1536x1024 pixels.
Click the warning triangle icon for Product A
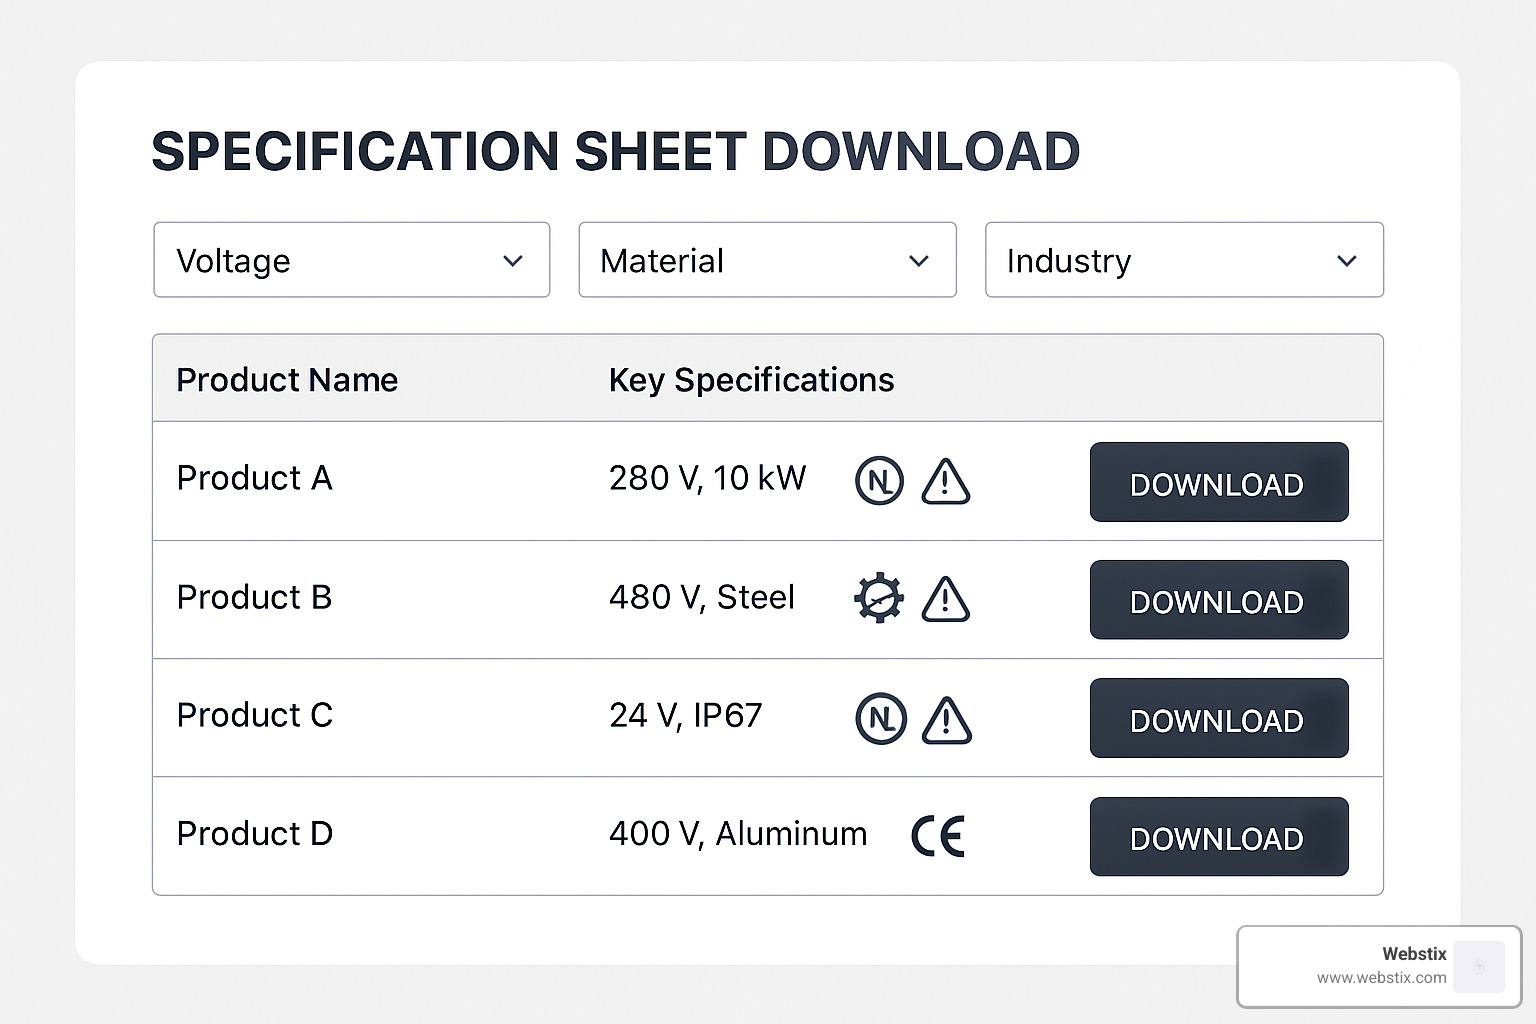click(944, 481)
